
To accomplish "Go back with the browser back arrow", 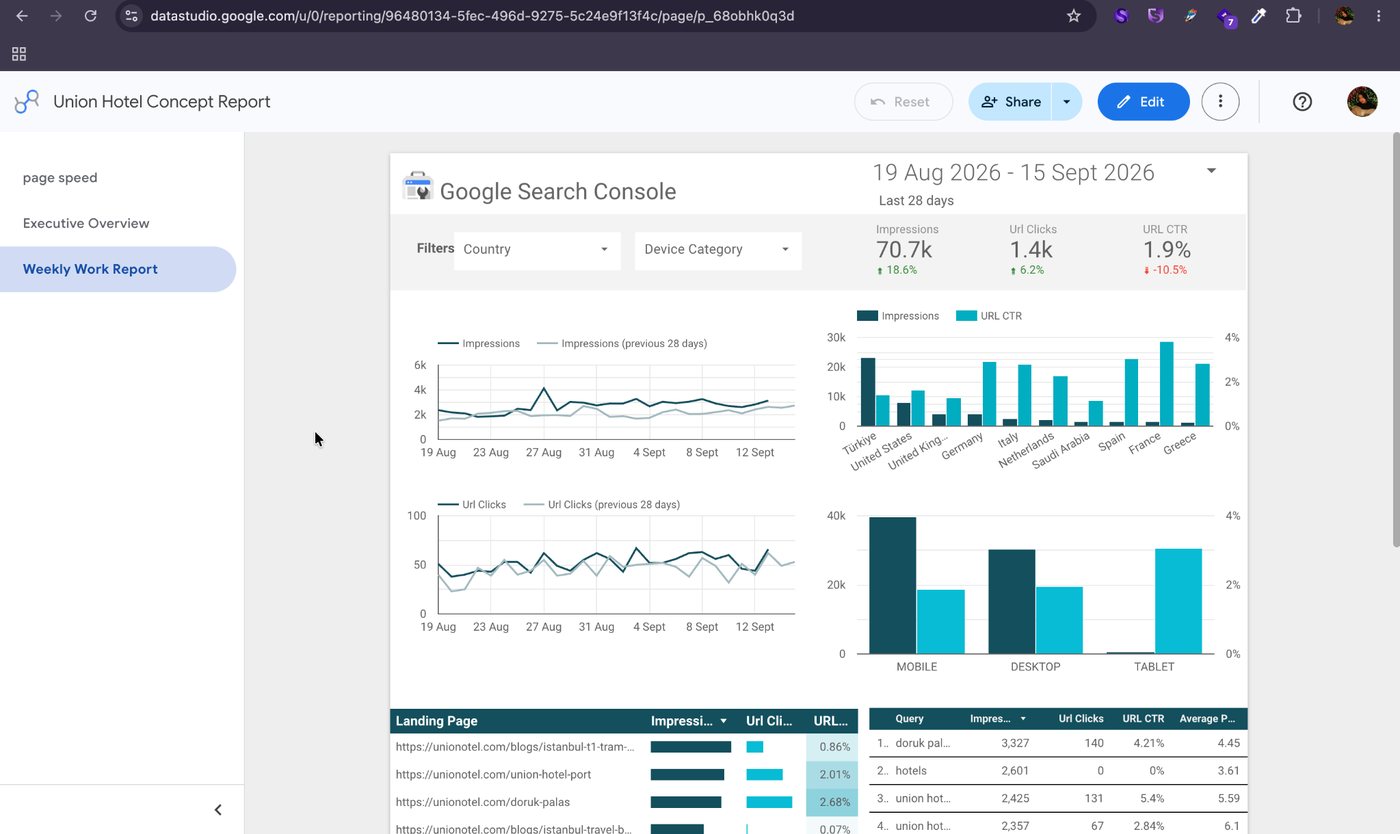I will (x=22, y=16).
